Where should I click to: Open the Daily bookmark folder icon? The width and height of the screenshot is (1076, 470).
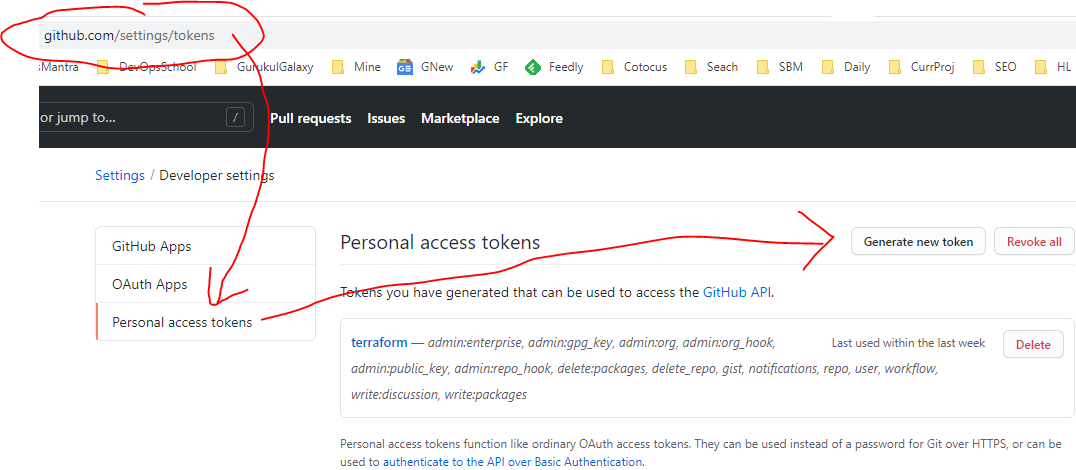827,67
